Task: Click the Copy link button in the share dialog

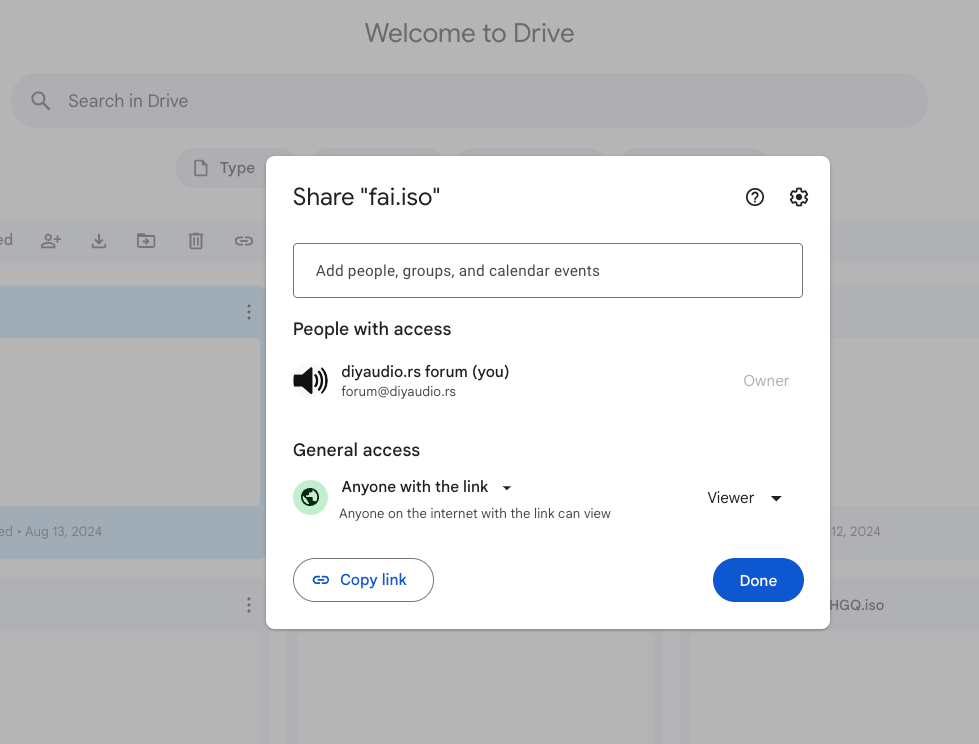Action: (363, 580)
